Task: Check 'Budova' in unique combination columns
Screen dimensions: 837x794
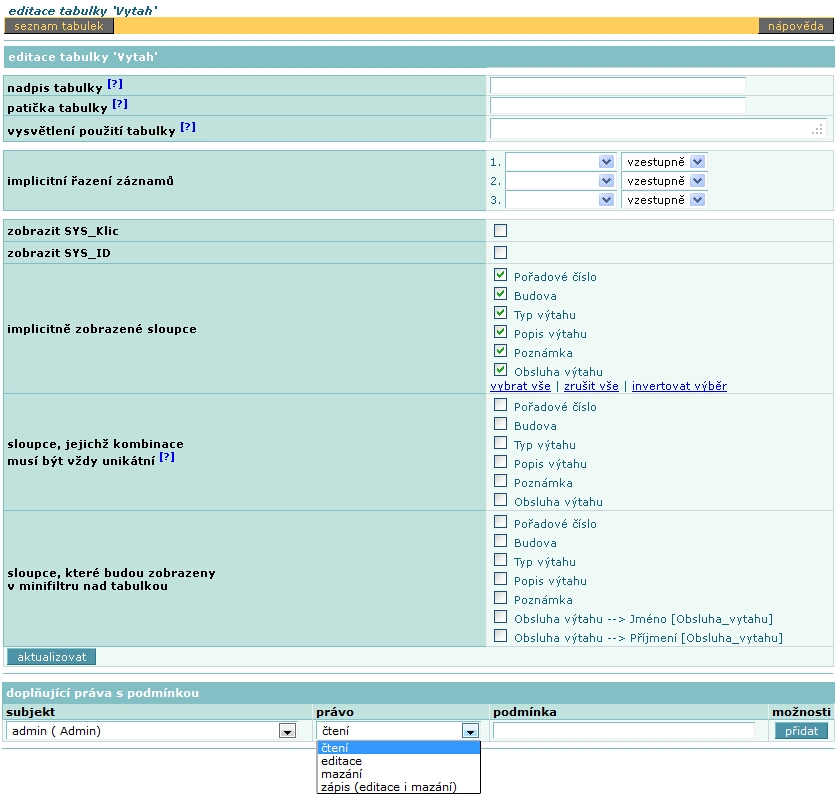Action: (500, 424)
